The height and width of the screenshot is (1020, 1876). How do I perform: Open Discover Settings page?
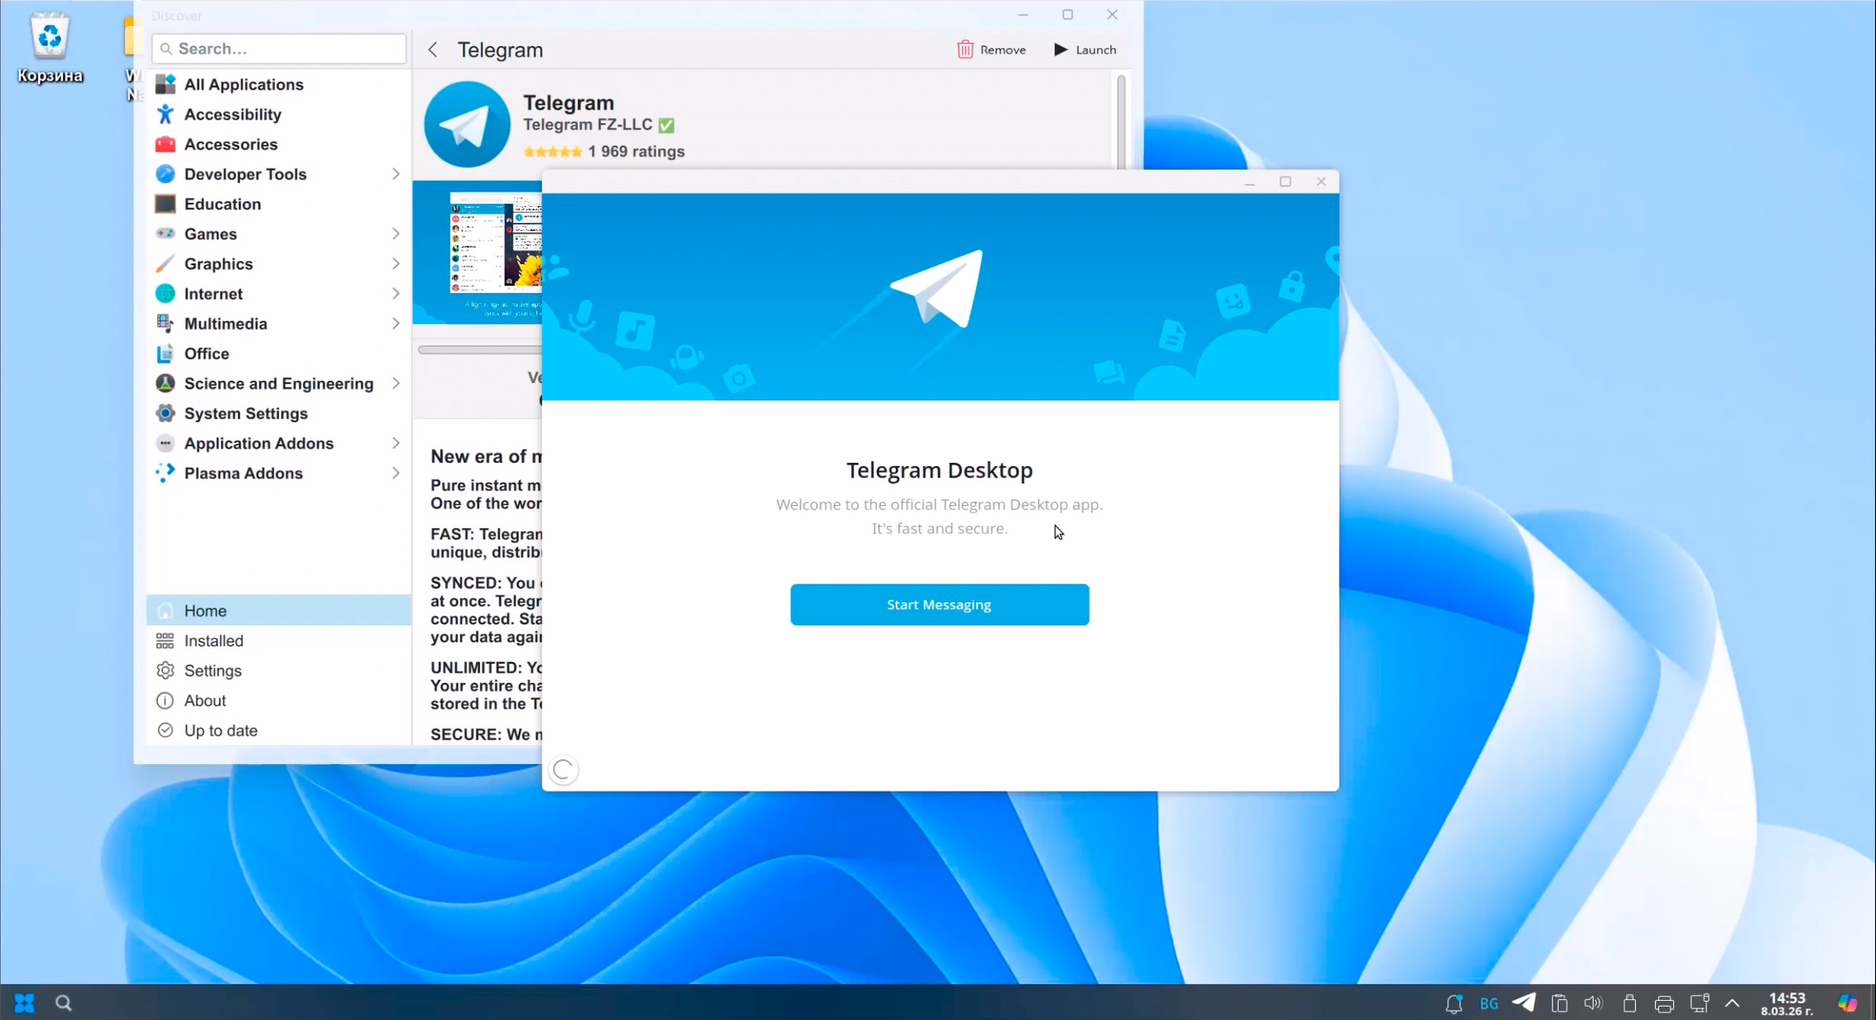click(x=279, y=671)
